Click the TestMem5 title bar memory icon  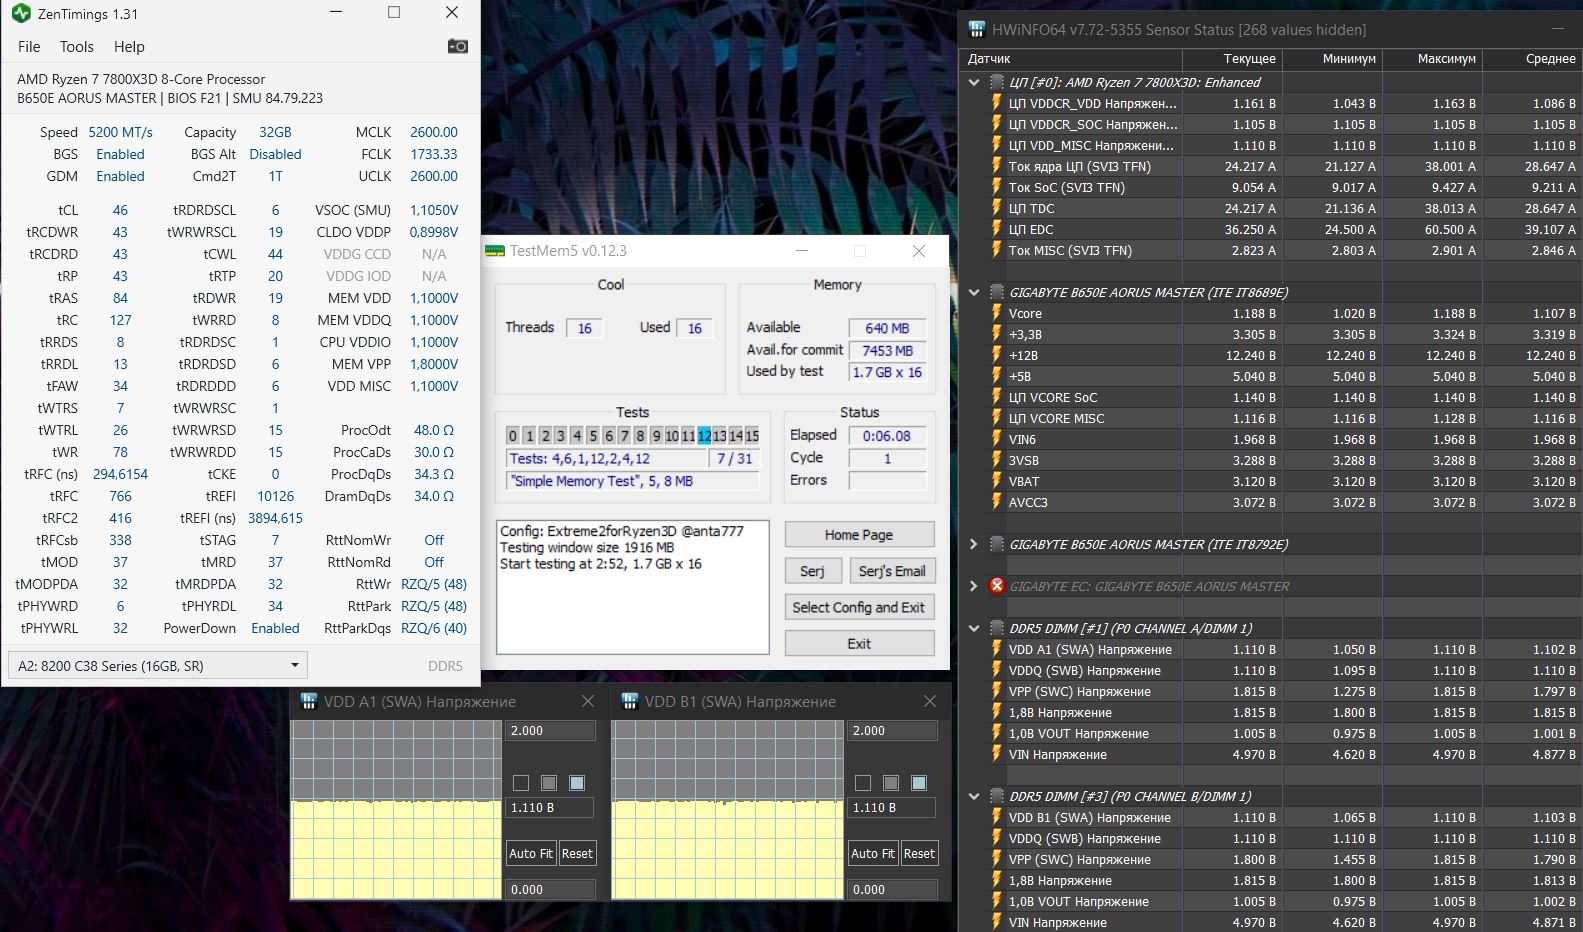[495, 251]
